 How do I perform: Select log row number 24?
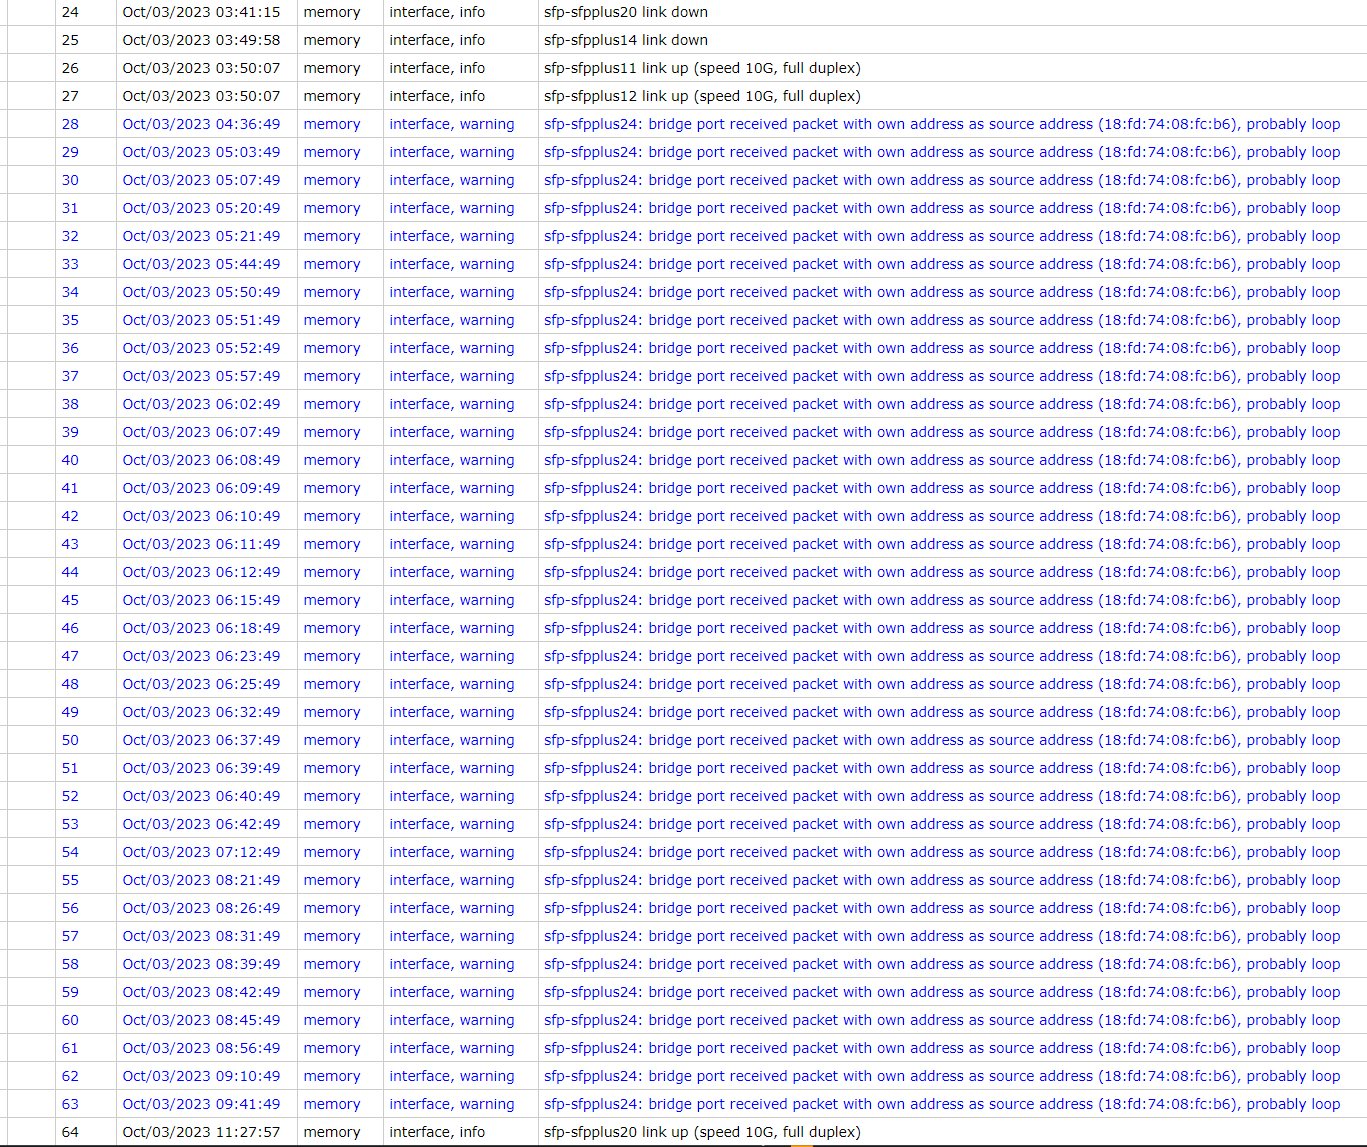coord(70,12)
